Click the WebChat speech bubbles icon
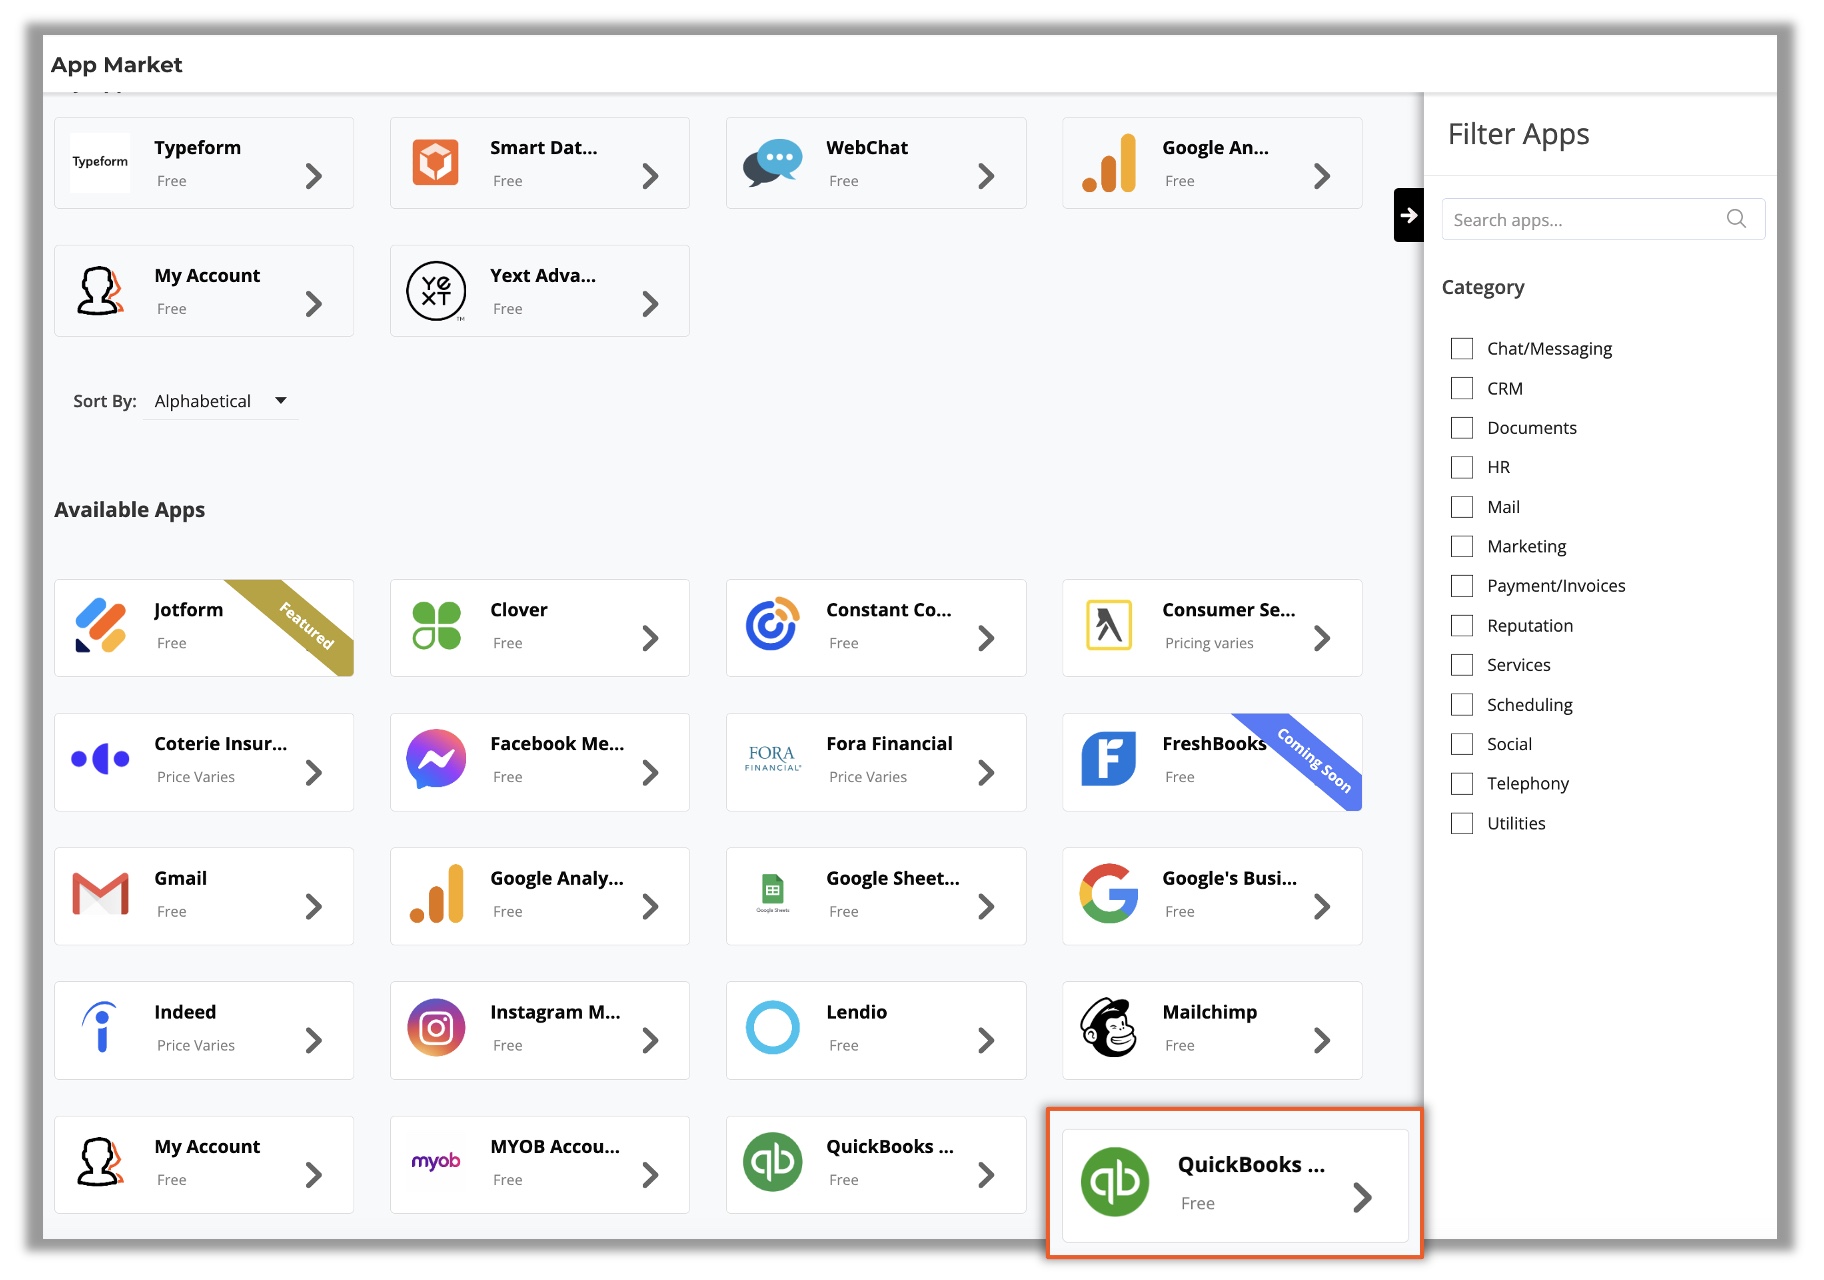 tap(773, 162)
